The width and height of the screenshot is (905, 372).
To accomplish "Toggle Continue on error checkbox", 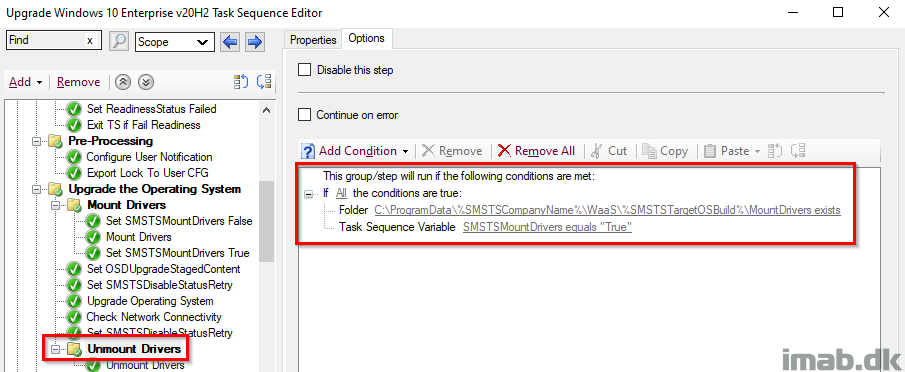I will point(304,115).
